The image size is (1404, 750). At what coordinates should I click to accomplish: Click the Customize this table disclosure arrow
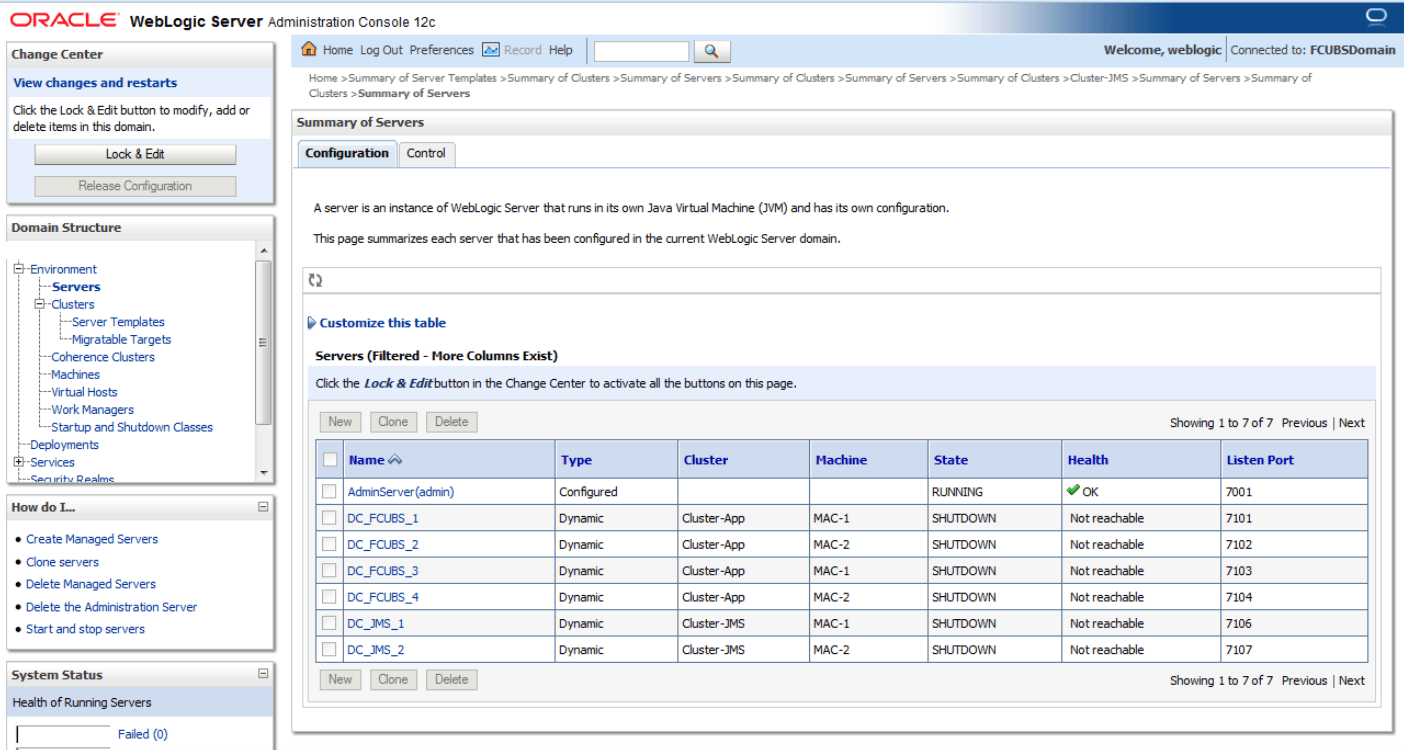tap(311, 322)
